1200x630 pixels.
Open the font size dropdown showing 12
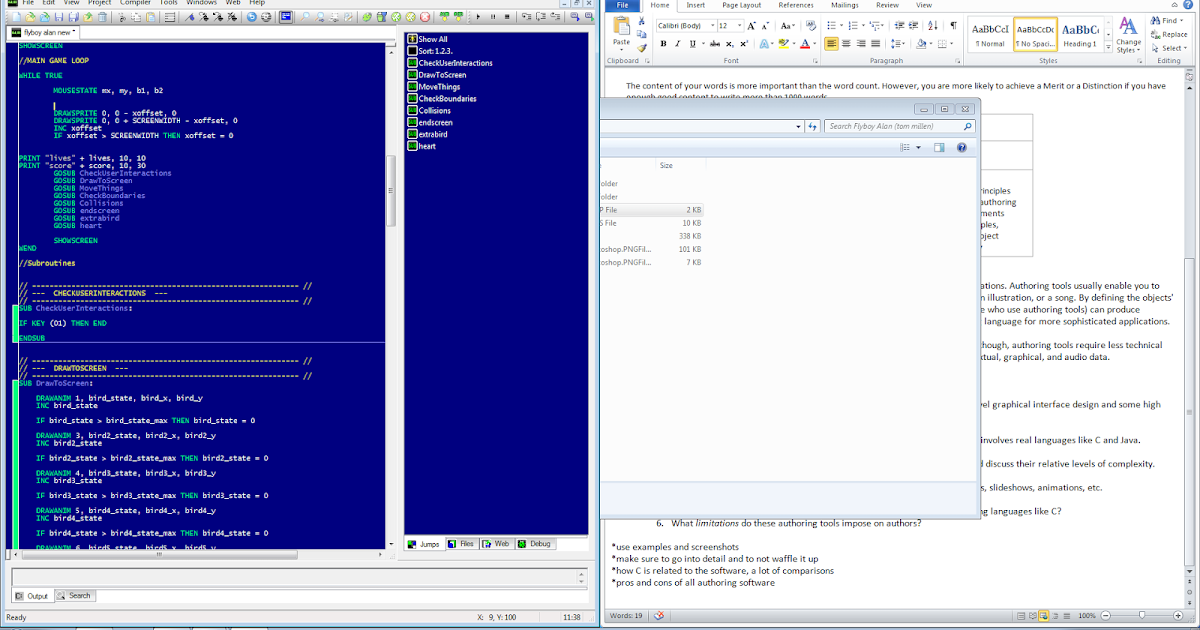[x=741, y=26]
